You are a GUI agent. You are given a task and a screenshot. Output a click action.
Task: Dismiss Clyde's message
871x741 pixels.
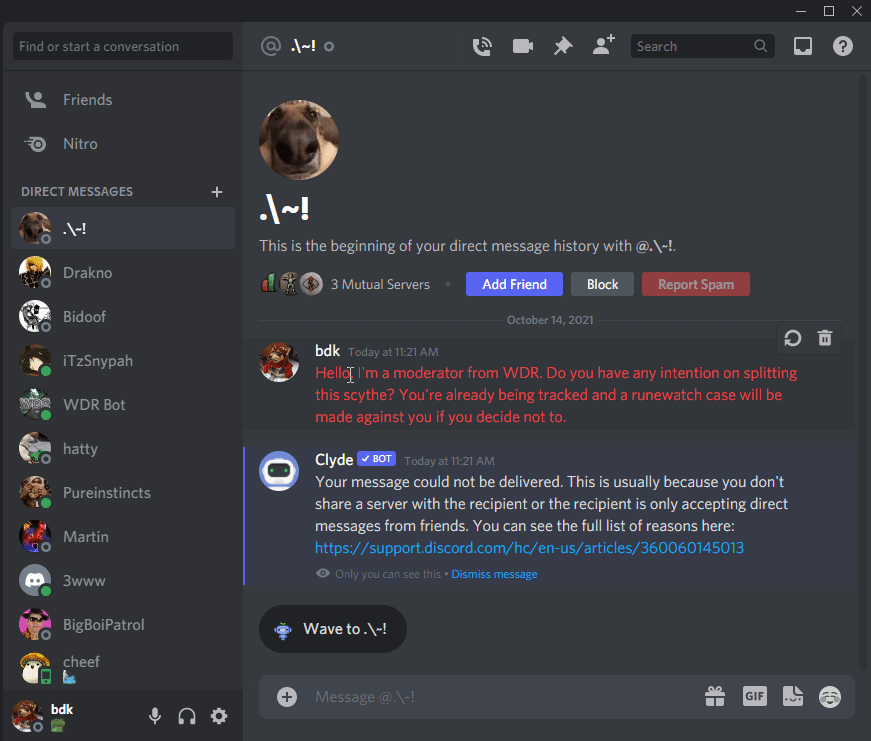tap(494, 574)
